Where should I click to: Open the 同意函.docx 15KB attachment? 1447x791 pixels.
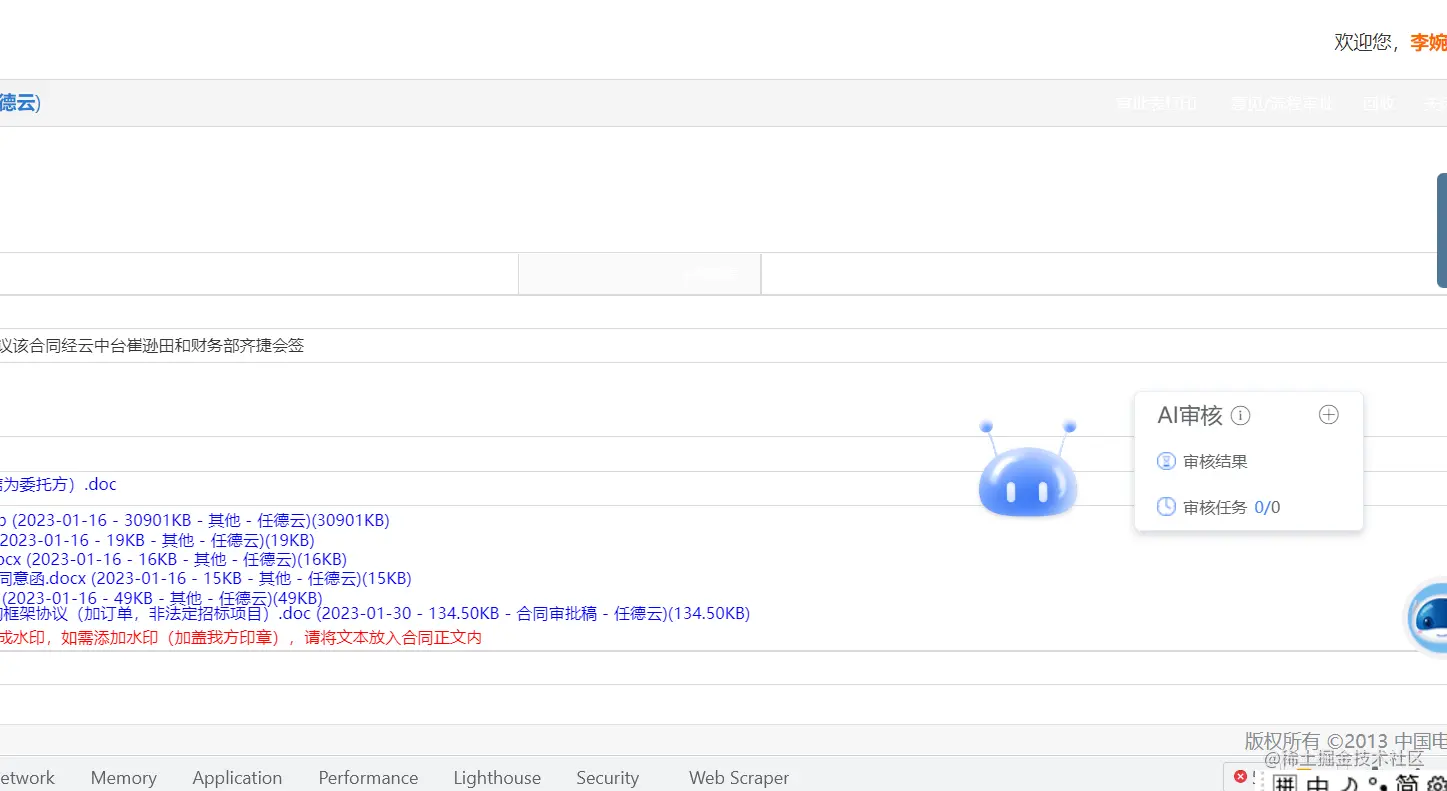[x=206, y=578]
